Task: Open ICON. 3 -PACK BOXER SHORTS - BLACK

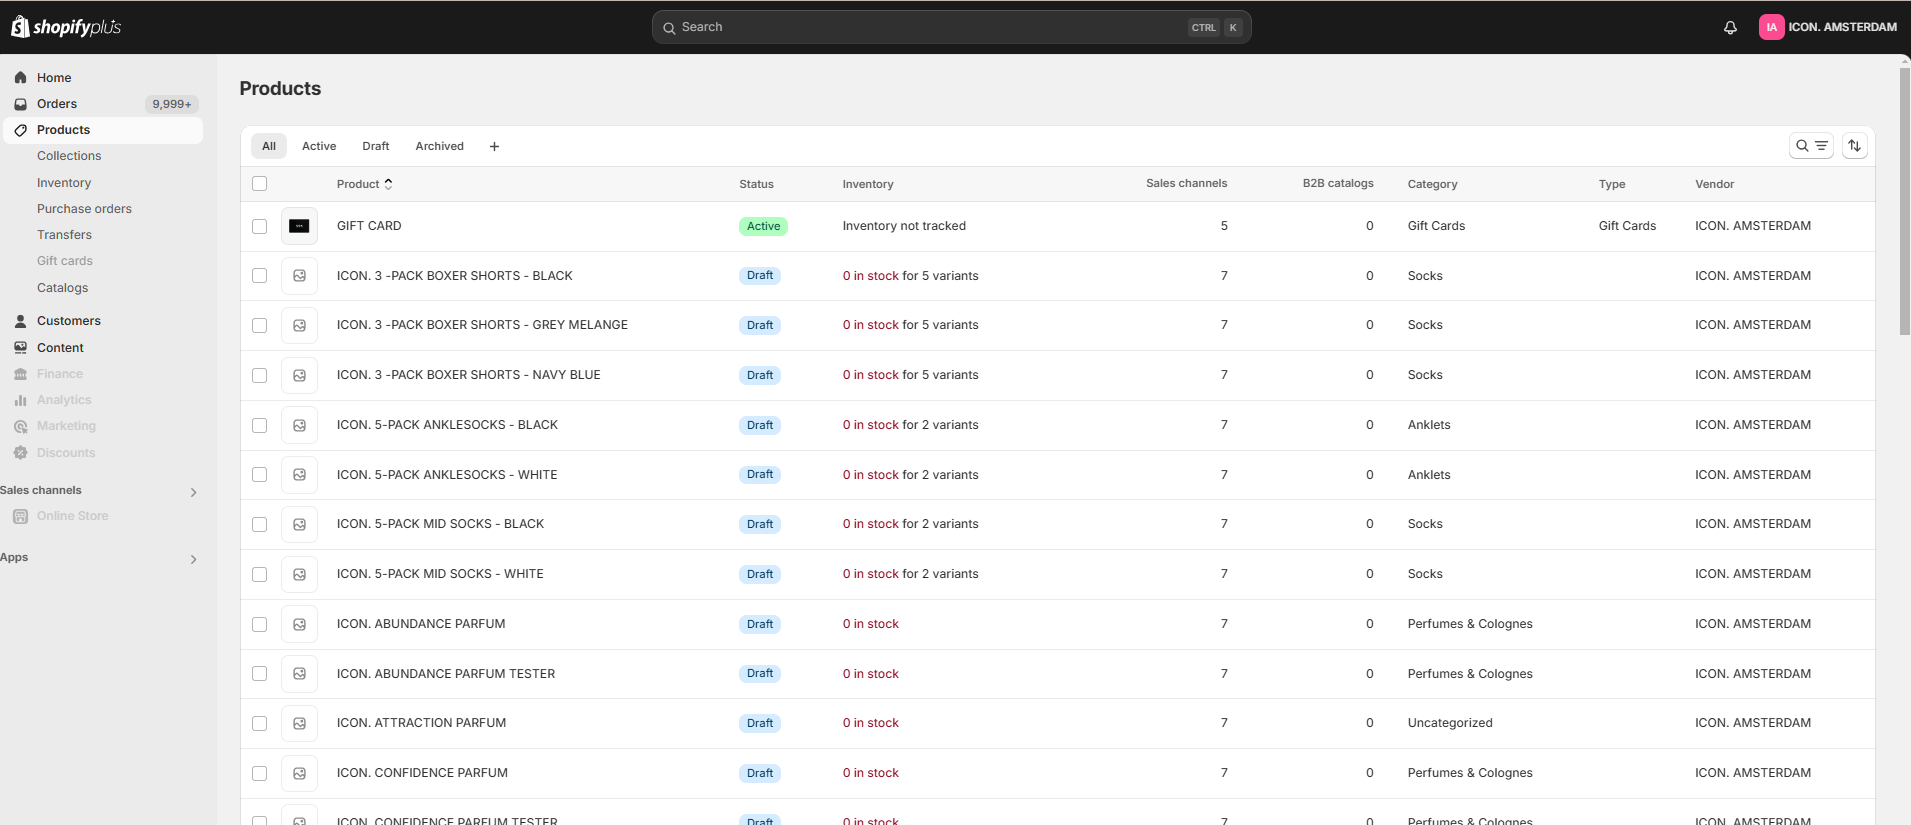Action: click(x=455, y=276)
